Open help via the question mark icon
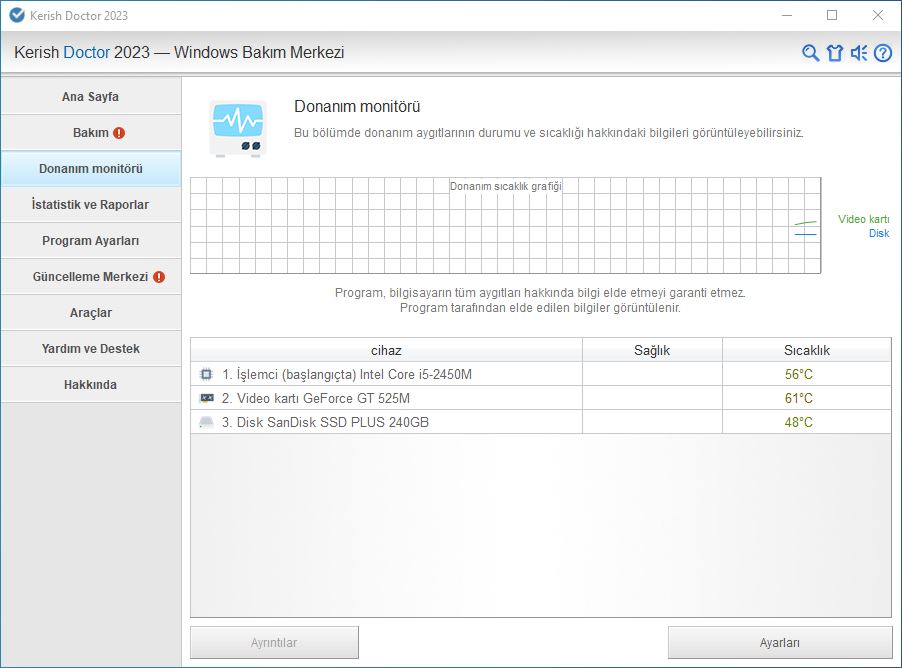 (x=883, y=53)
